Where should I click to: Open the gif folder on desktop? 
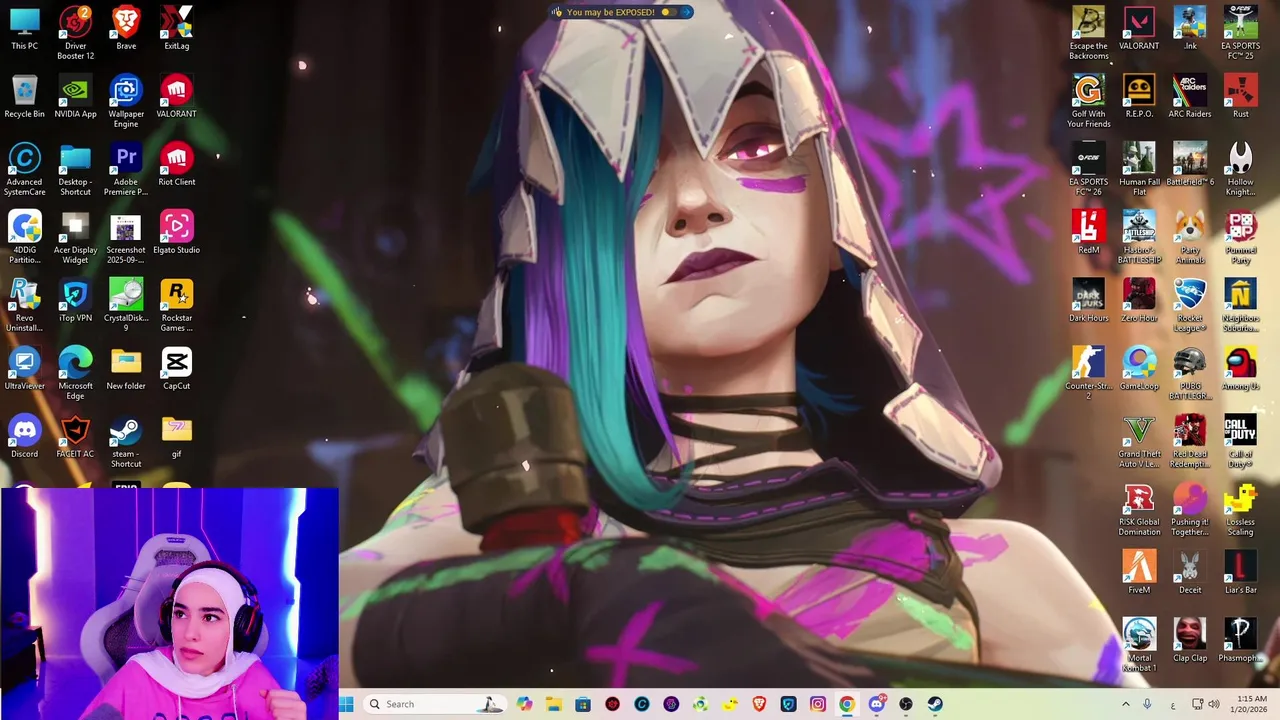[177, 437]
